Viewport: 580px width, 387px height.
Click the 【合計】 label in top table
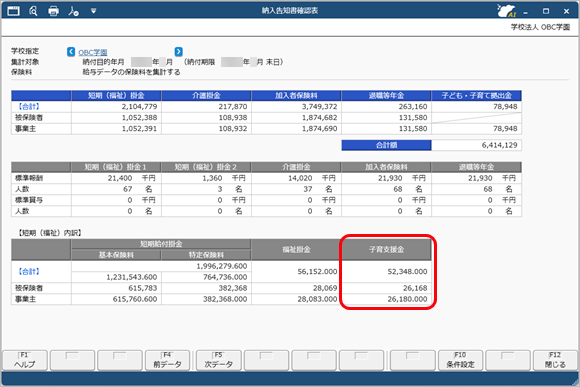[x=29, y=107]
